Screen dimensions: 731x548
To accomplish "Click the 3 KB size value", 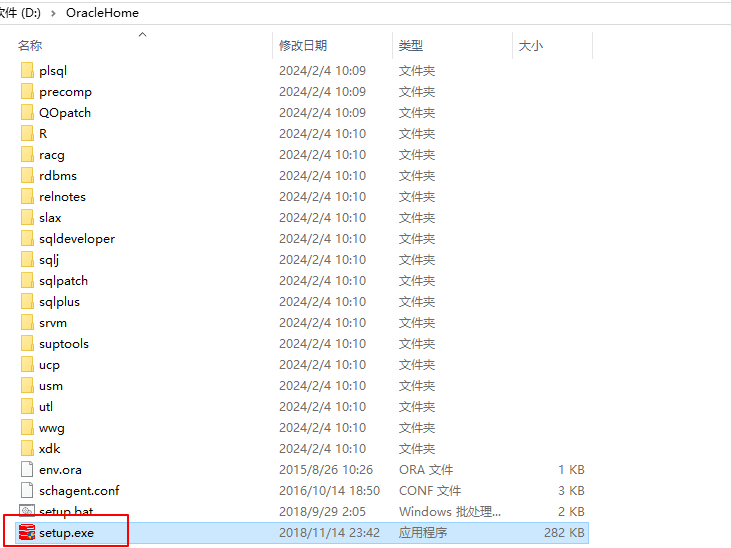I will pos(571,491).
